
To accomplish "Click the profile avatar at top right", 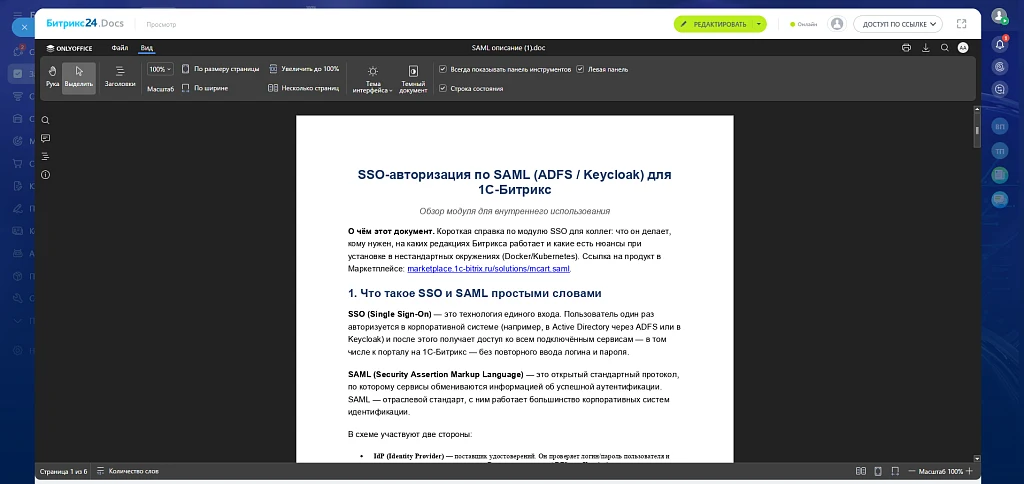I will coord(999,16).
